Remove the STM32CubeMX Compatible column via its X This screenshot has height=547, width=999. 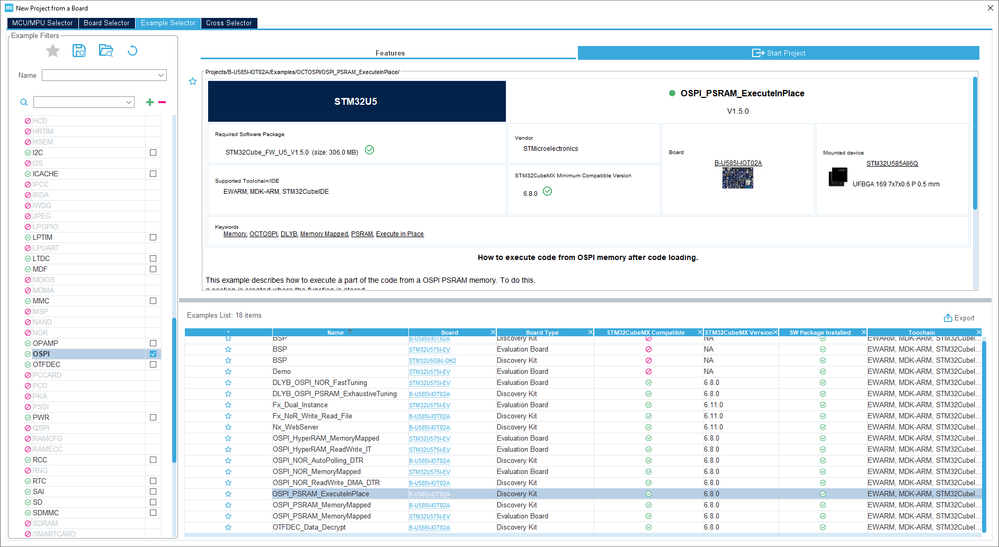[700, 332]
